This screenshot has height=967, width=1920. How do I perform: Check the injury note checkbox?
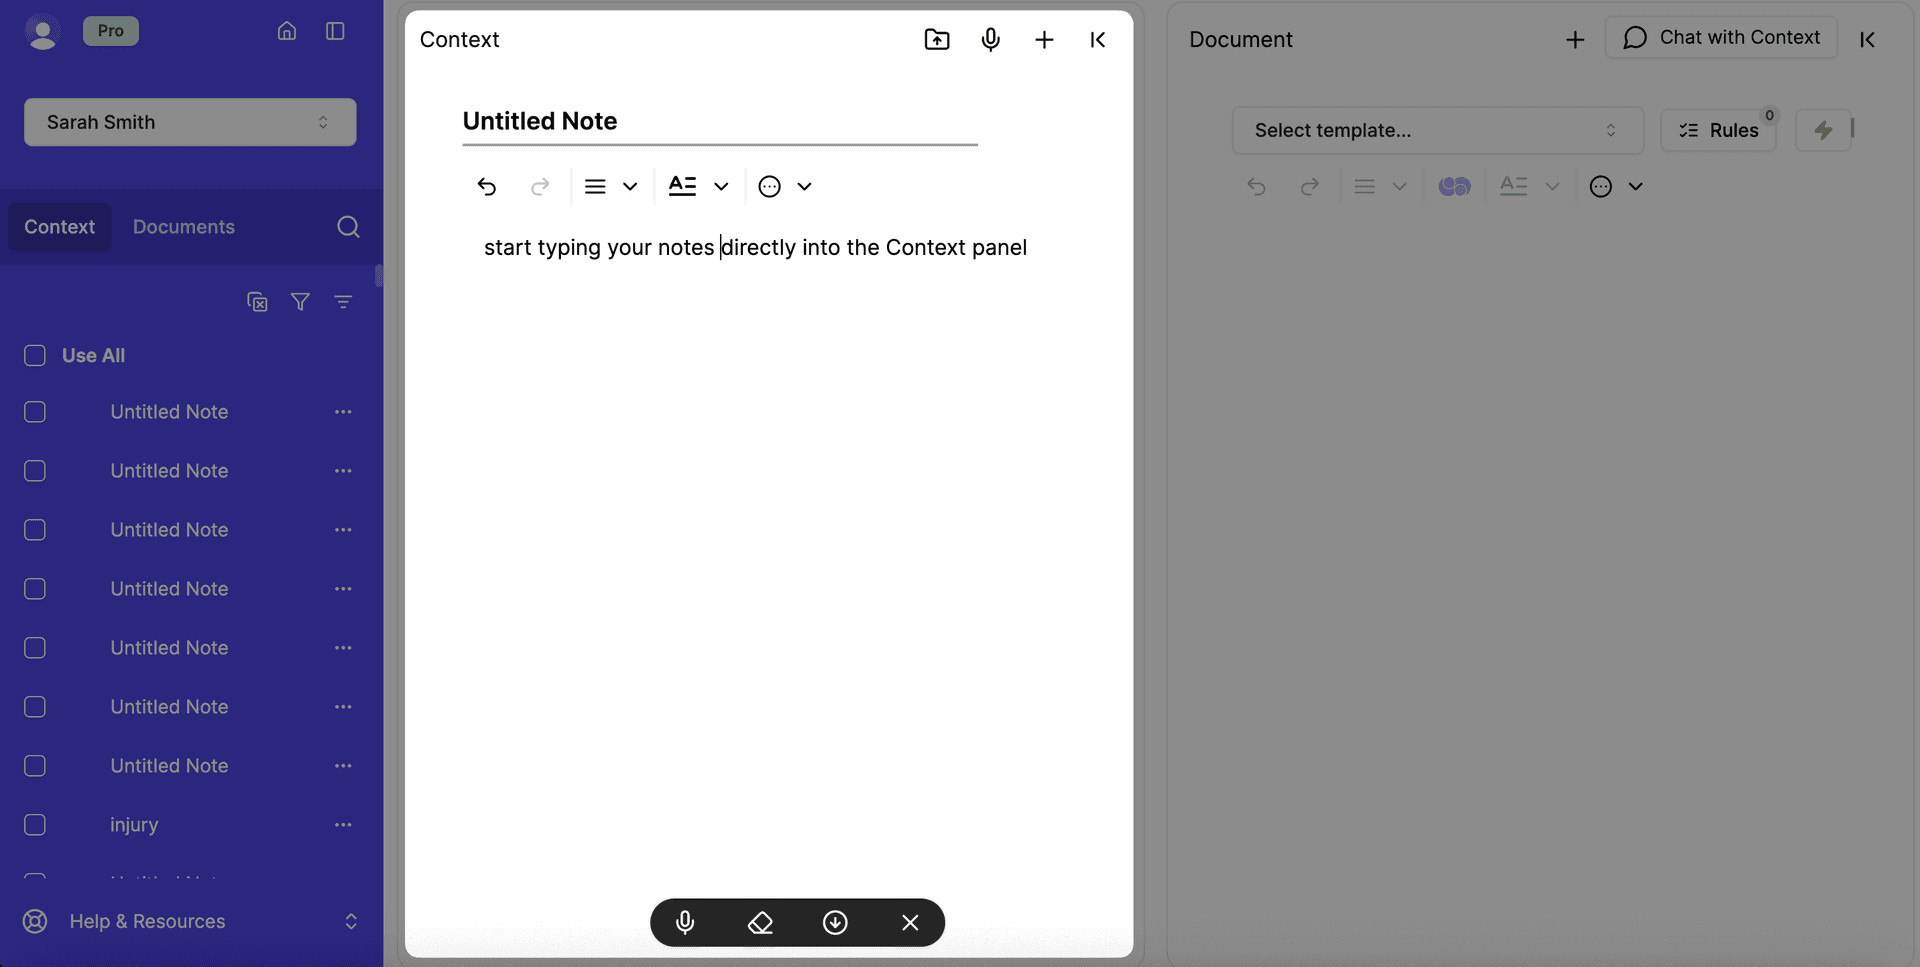(34, 824)
